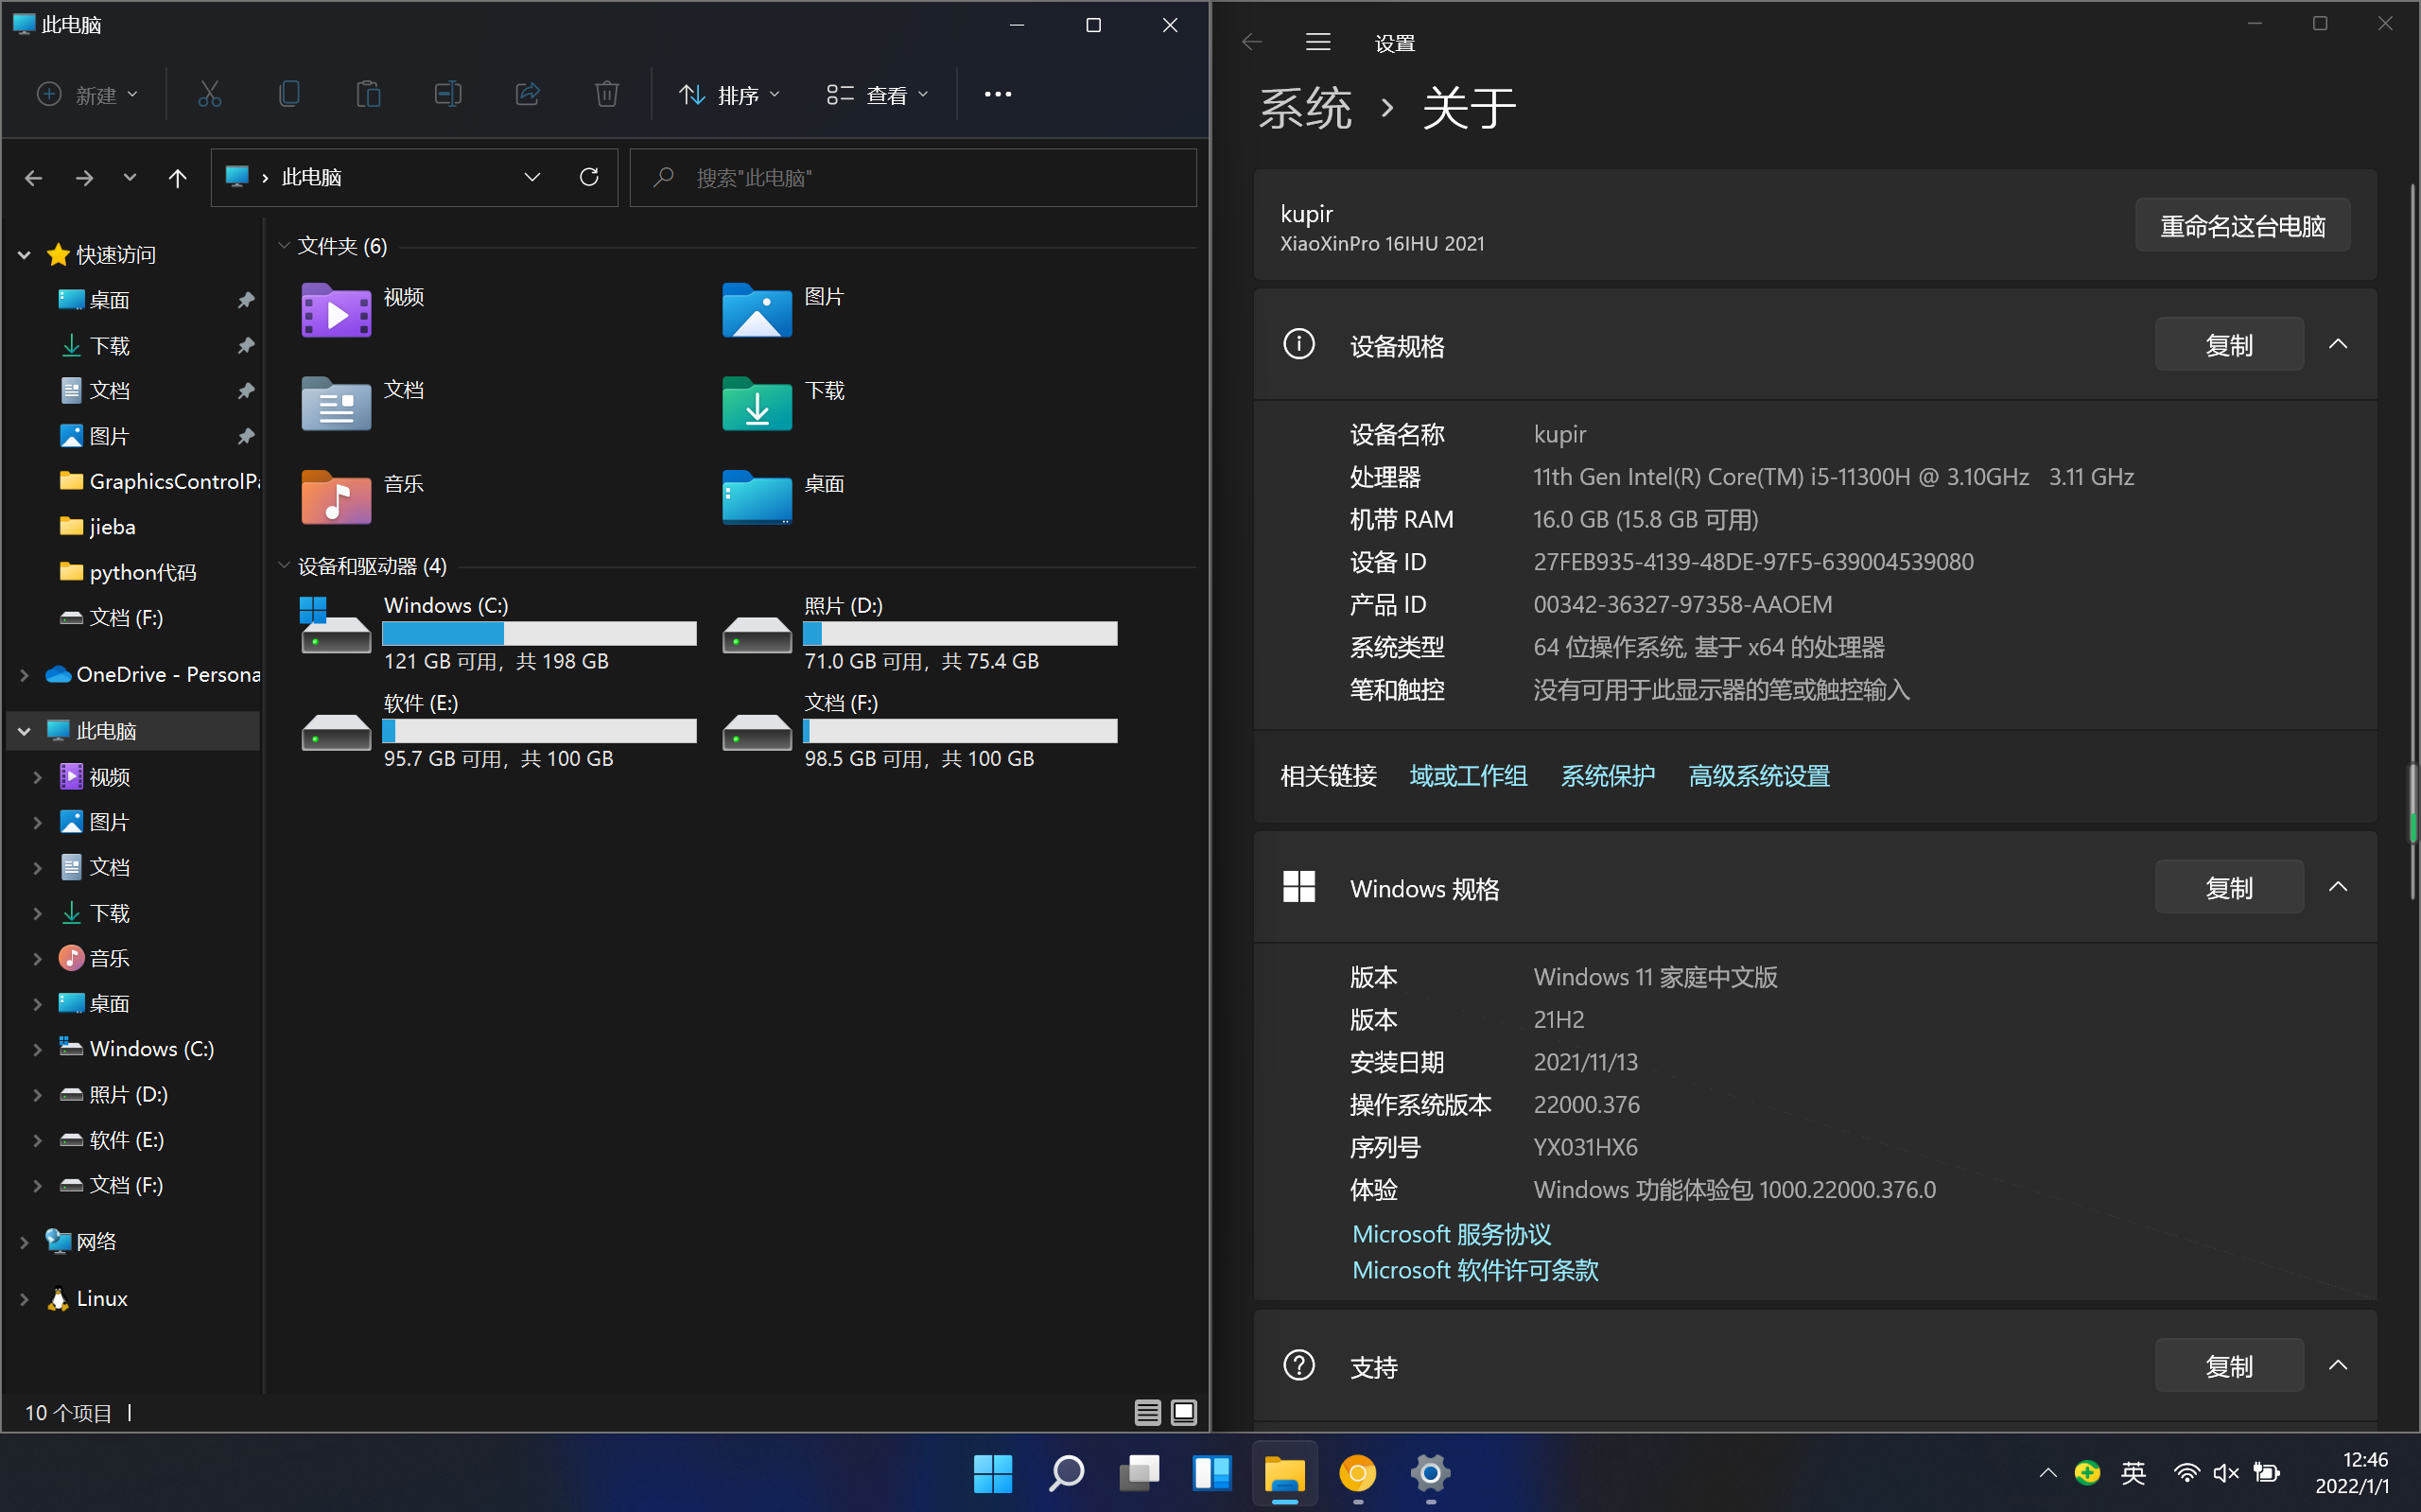2421x1512 pixels.
Task: Click the Paste icon in File Explorer toolbar
Action: pyautogui.click(x=368, y=94)
